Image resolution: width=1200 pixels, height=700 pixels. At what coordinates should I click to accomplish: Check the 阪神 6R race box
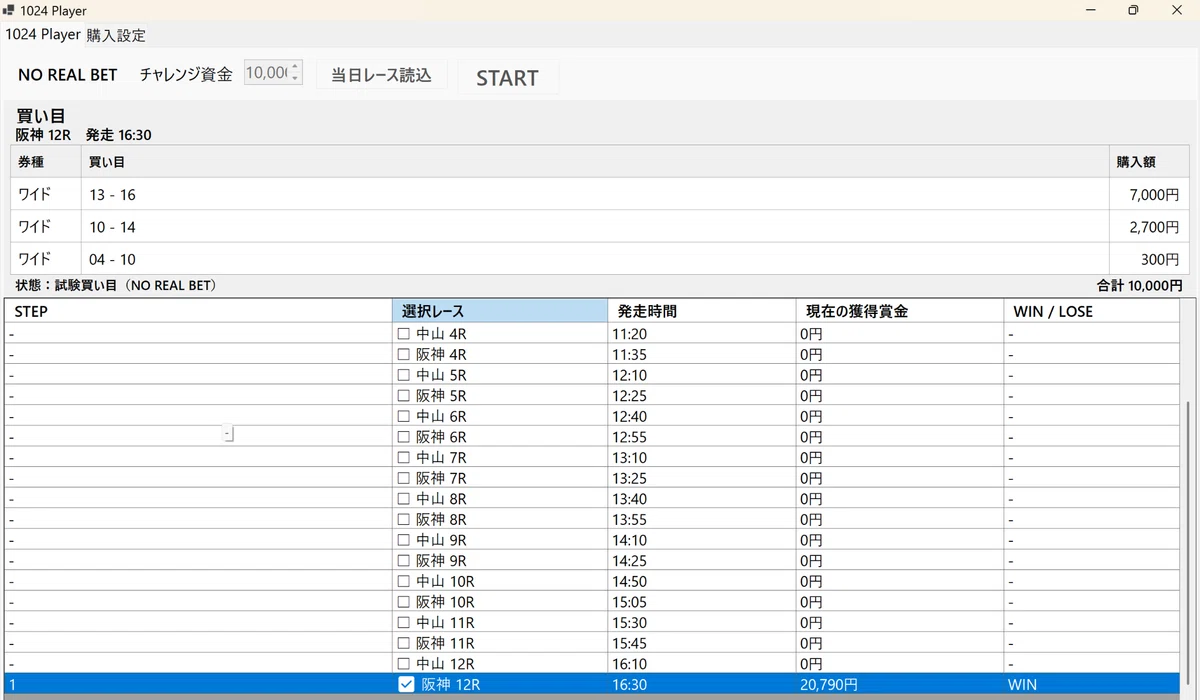pyautogui.click(x=404, y=437)
